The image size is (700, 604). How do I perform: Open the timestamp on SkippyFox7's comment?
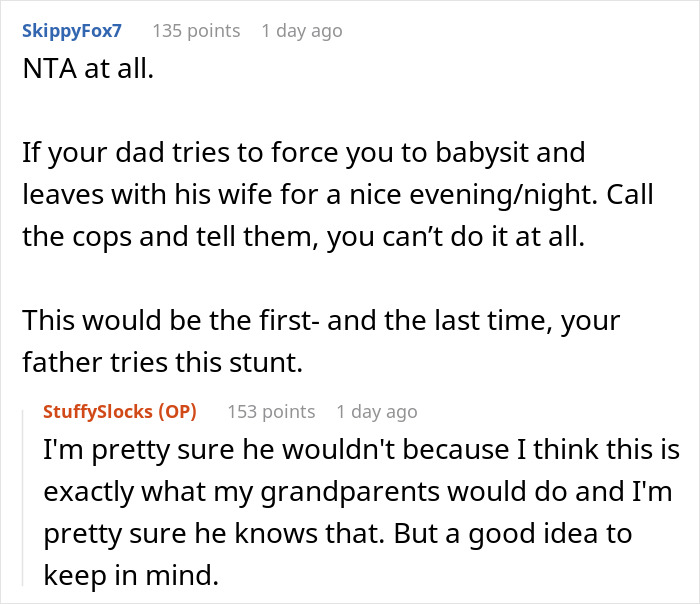pyautogui.click(x=301, y=31)
